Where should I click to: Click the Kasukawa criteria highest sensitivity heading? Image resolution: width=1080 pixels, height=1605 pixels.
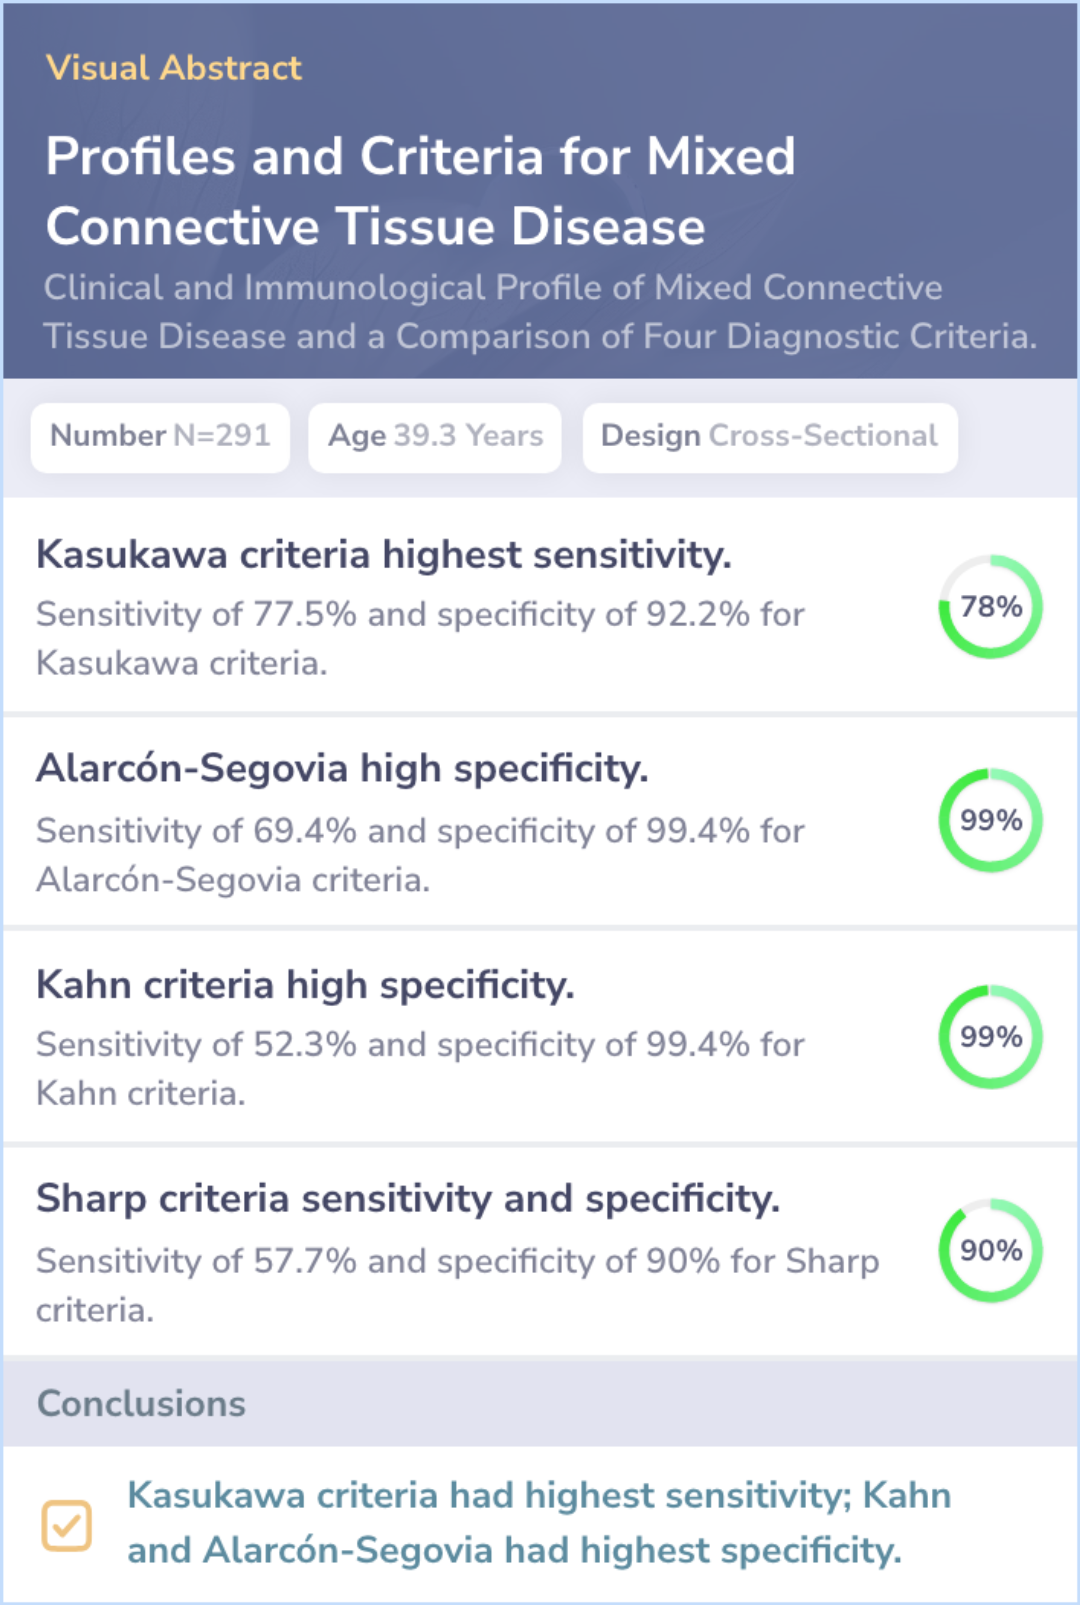(384, 555)
